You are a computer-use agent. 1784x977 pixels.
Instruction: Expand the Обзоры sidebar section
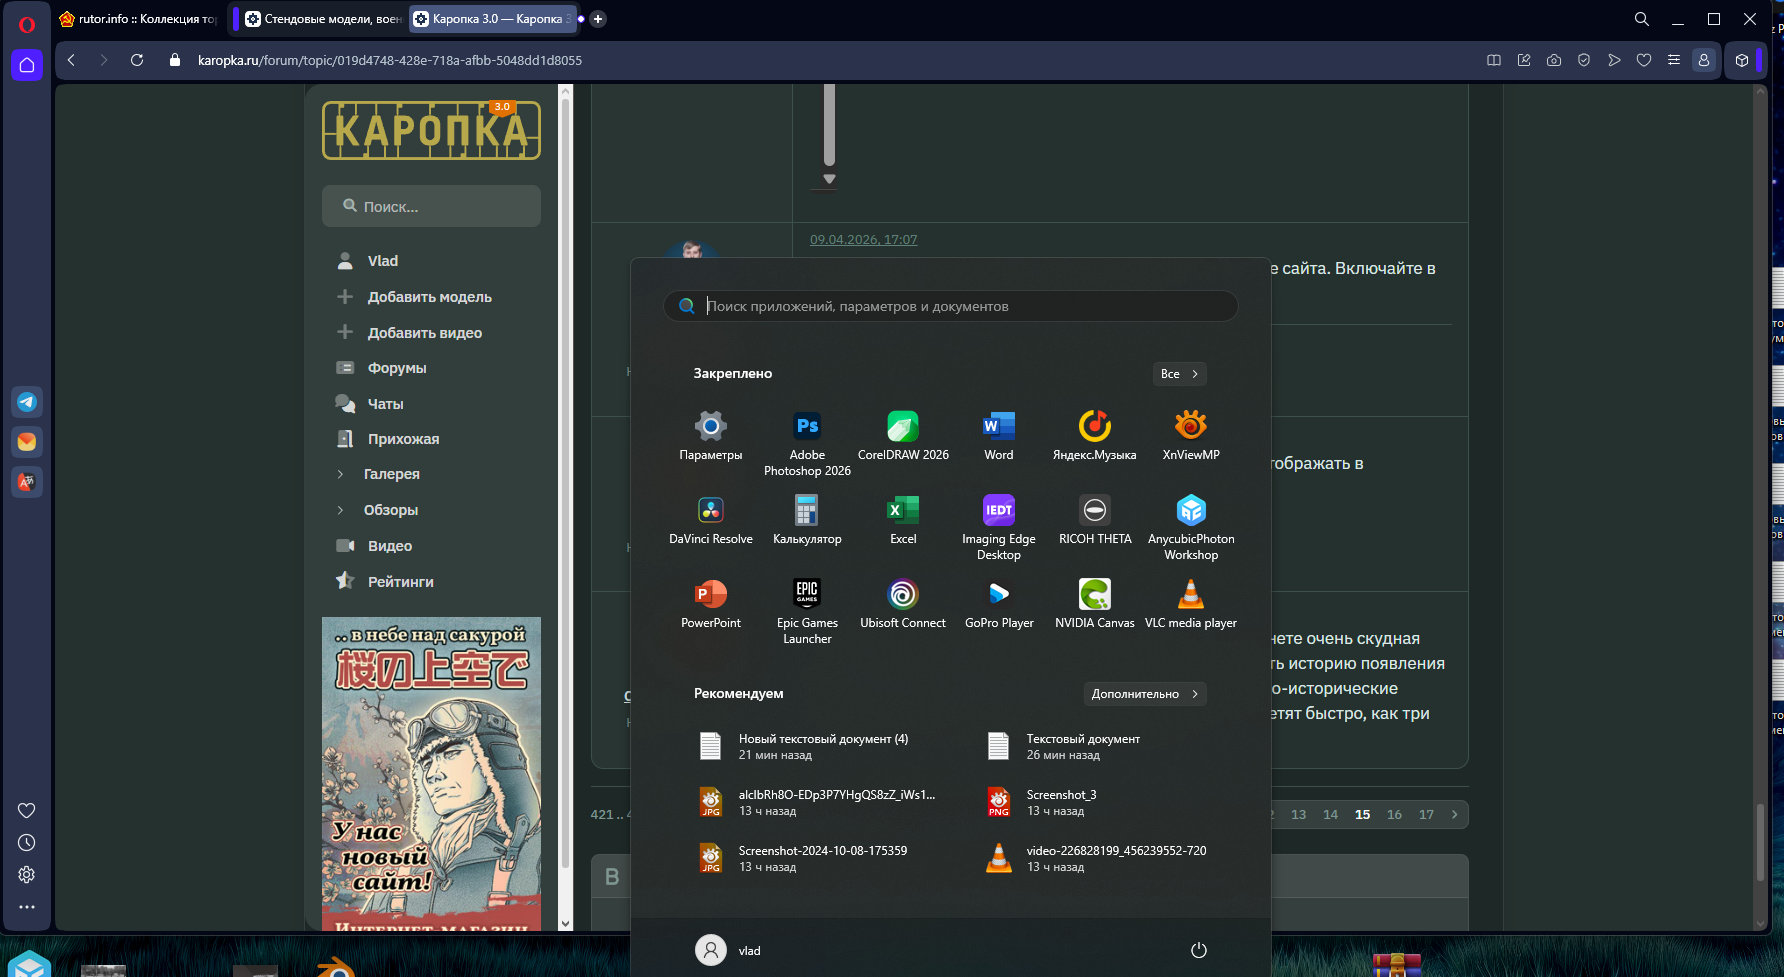click(x=391, y=510)
